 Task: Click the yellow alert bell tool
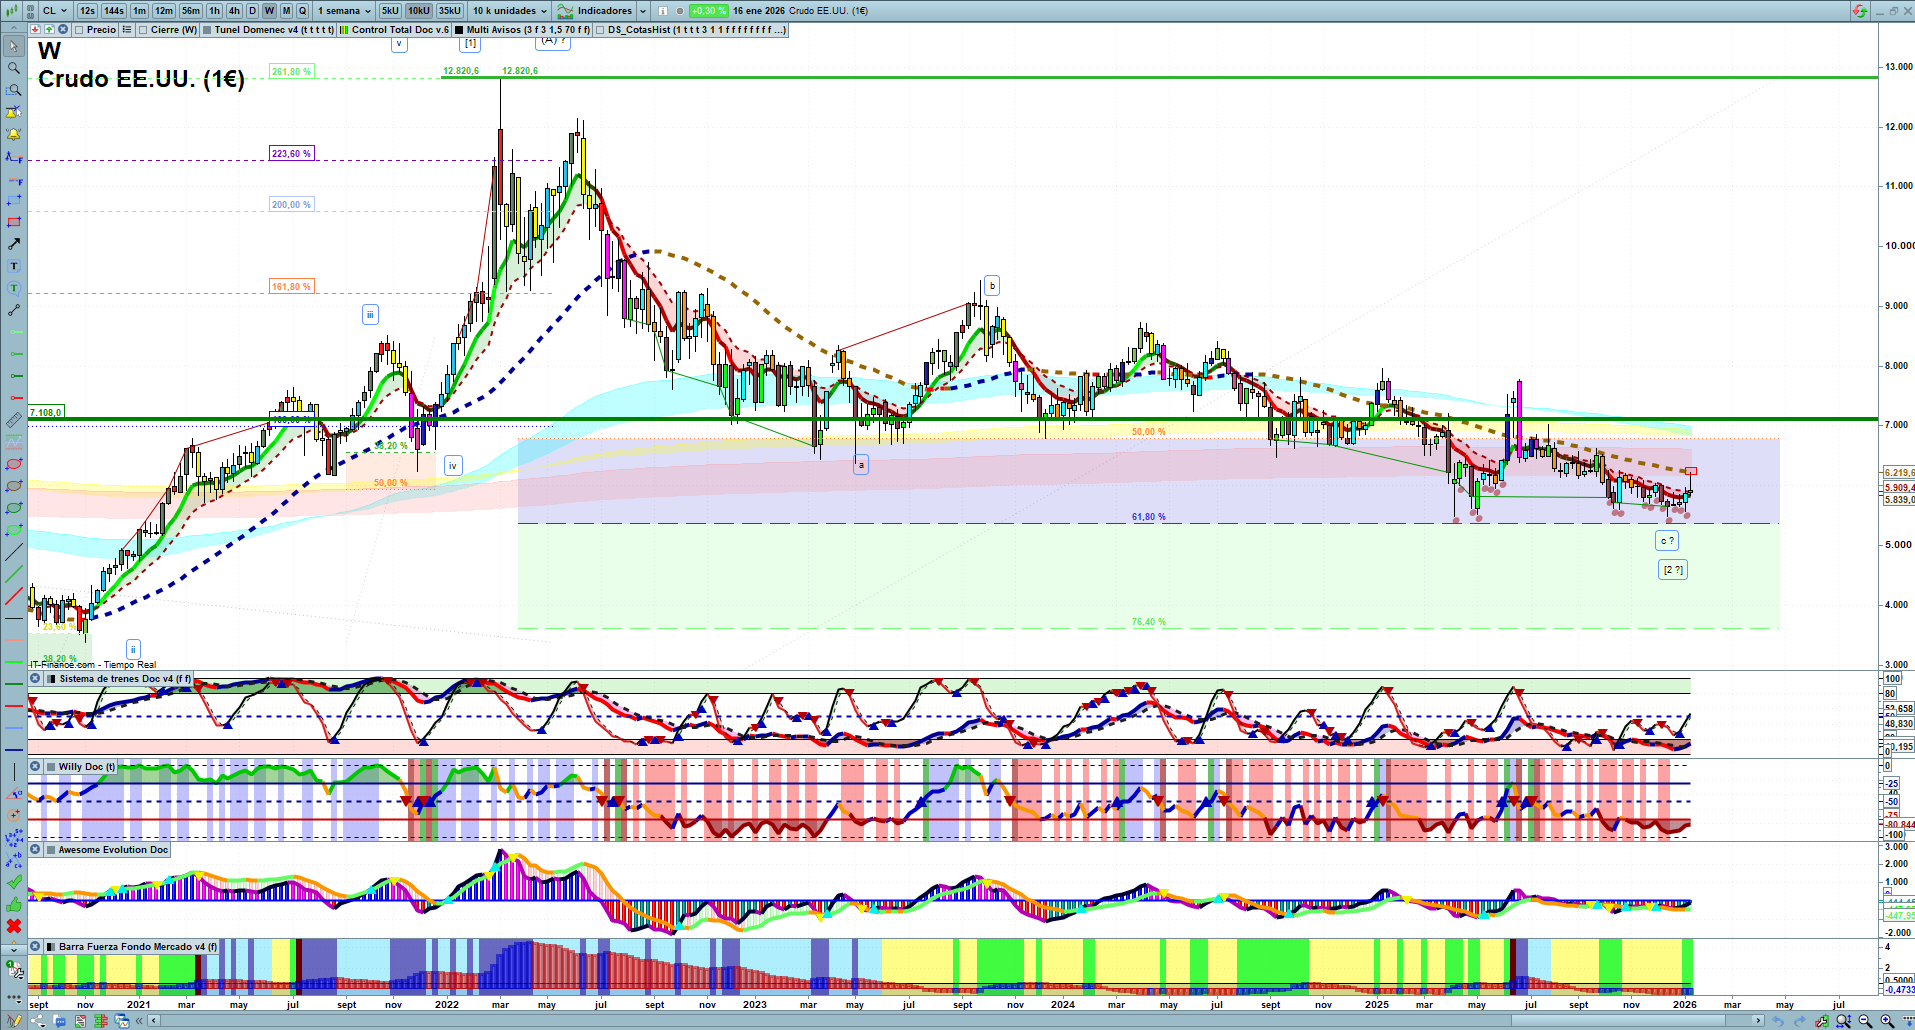14,134
